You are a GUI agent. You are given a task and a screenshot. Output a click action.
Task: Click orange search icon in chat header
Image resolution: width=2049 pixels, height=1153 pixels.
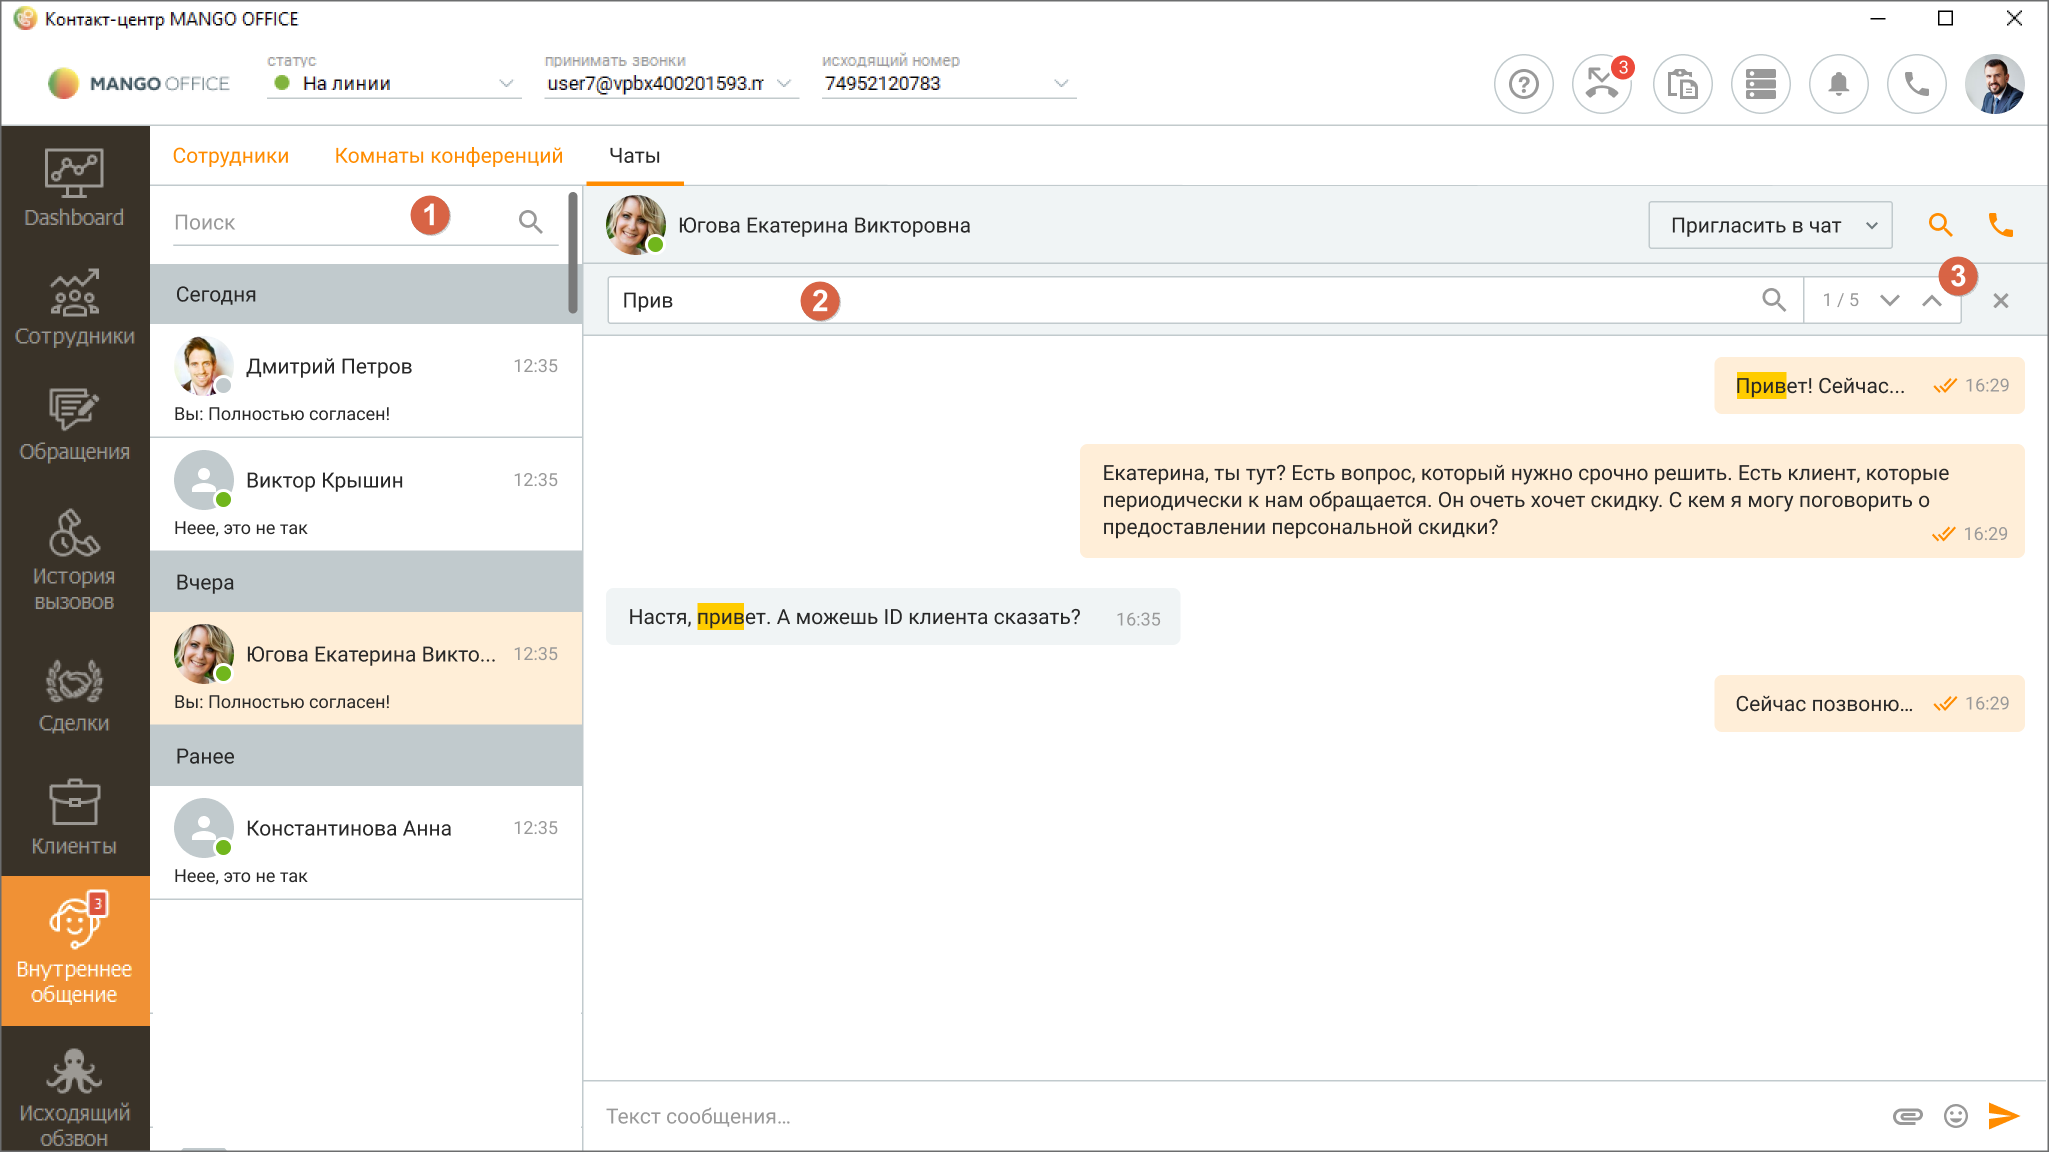(x=1940, y=225)
